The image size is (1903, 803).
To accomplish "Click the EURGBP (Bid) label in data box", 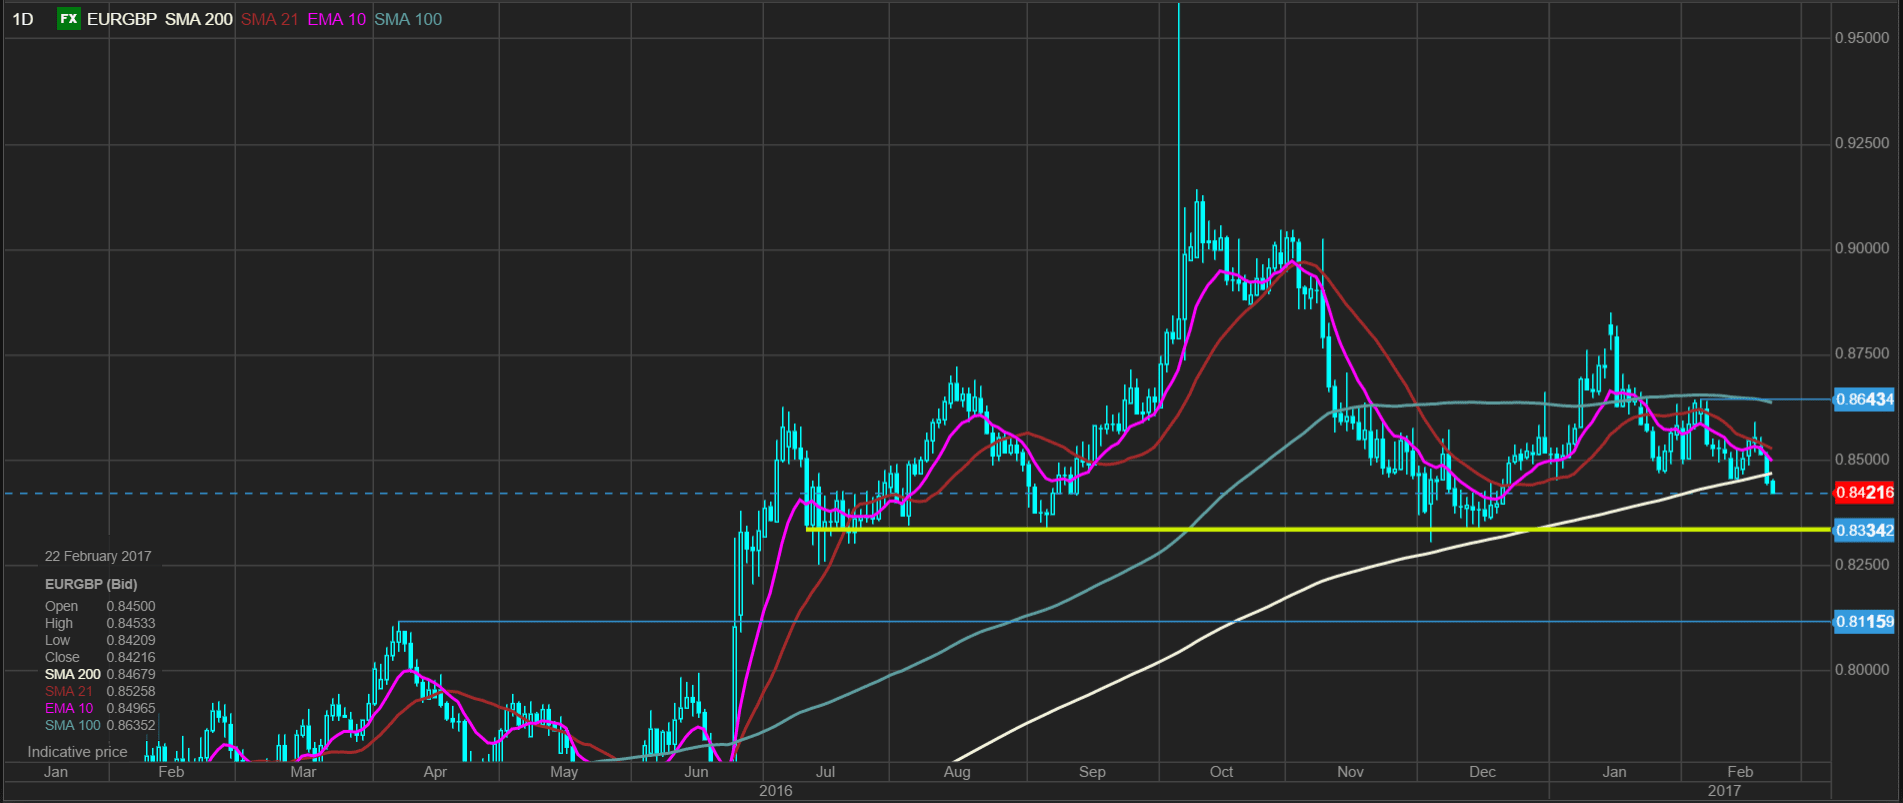I will coord(91,584).
